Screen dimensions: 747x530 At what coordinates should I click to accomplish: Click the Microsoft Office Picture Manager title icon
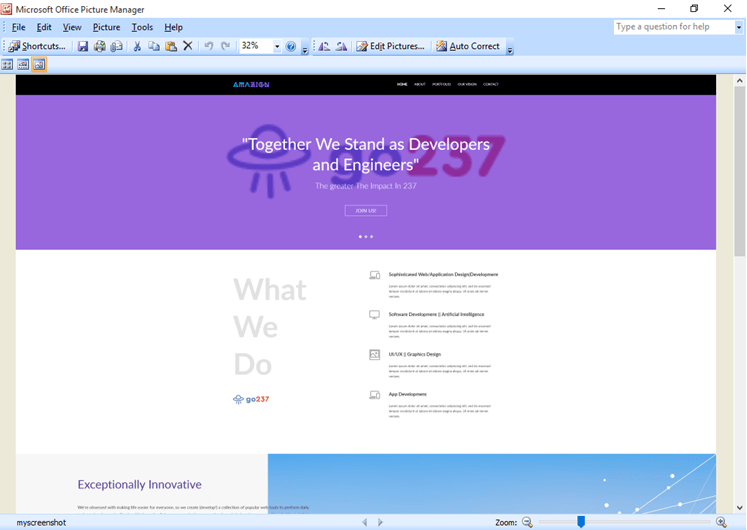6,9
